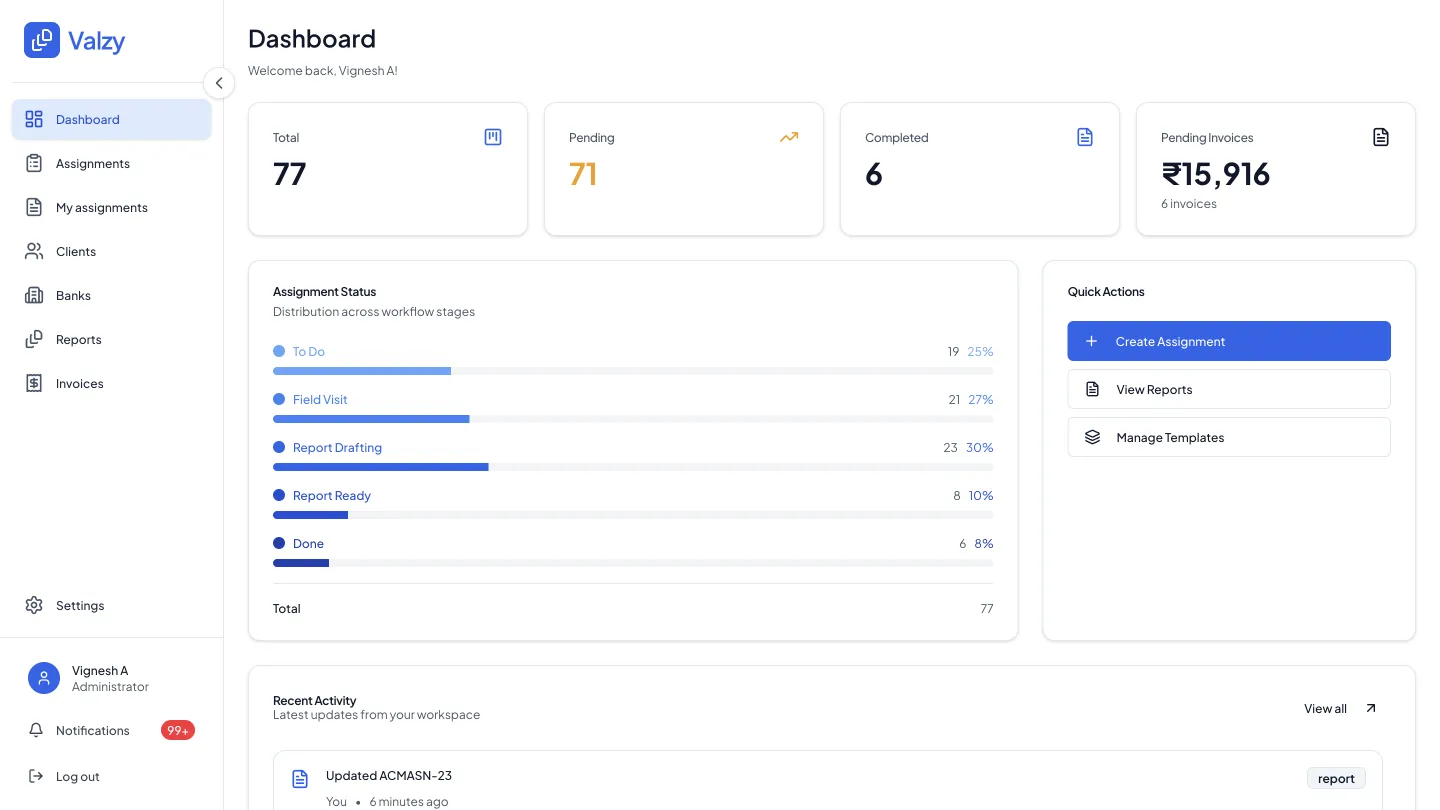Click the Report Ready progress bar
The image size is (1440, 810).
pos(633,515)
